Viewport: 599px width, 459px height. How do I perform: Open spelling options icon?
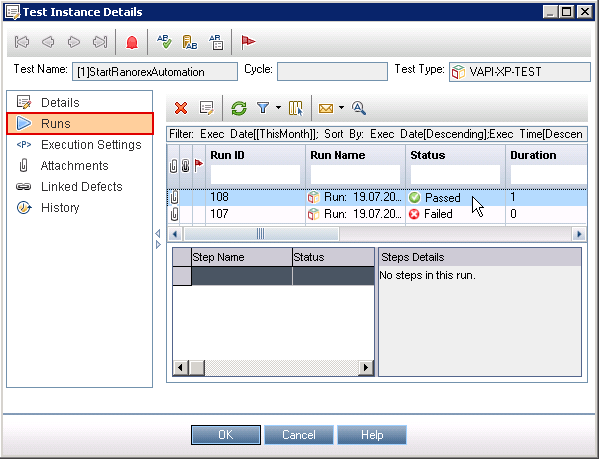[x=216, y=42]
